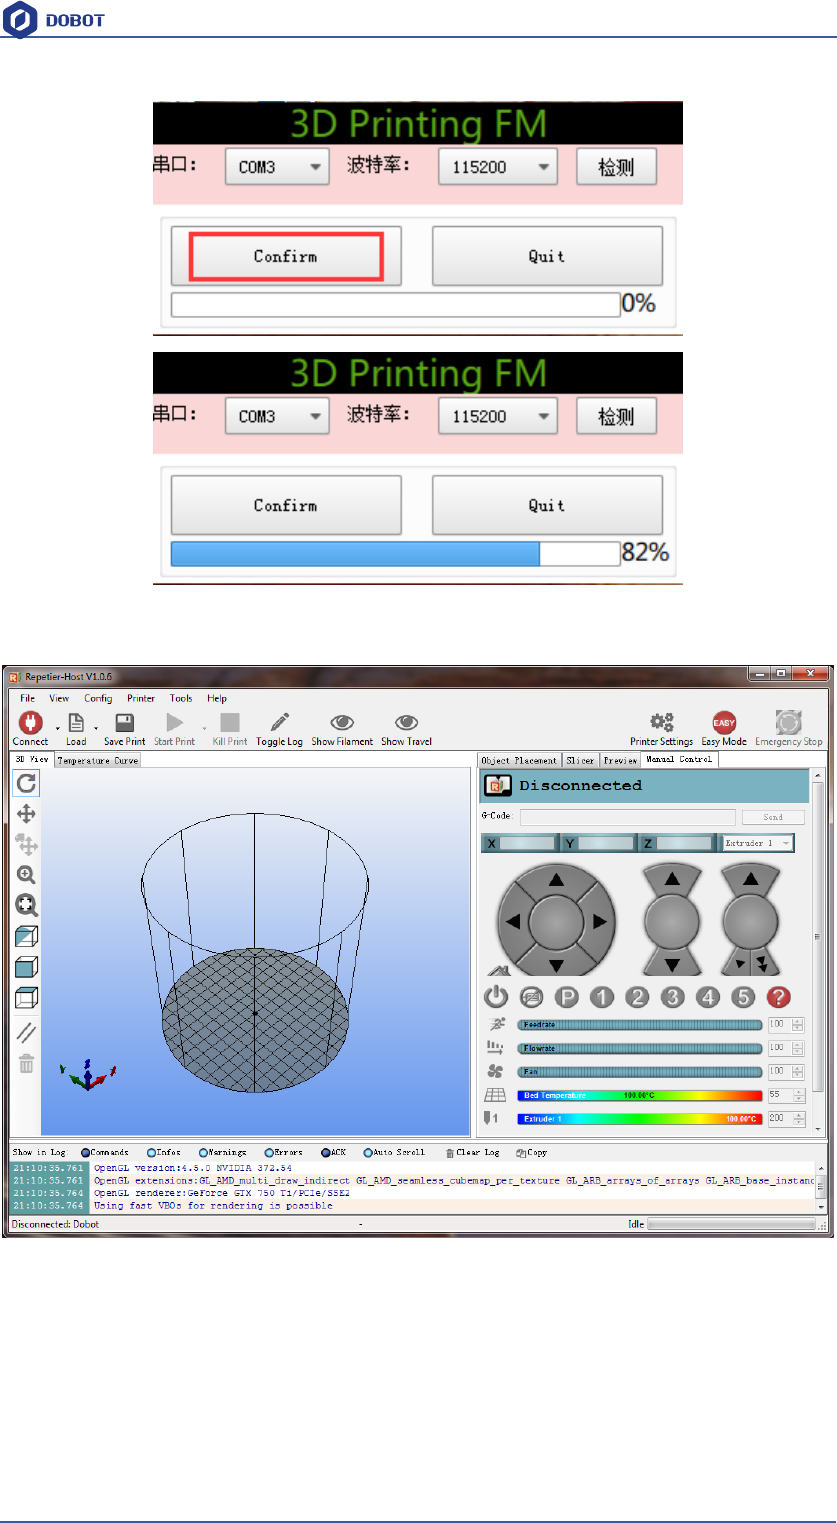Click the zoom-to-fit objects icon

[27, 905]
